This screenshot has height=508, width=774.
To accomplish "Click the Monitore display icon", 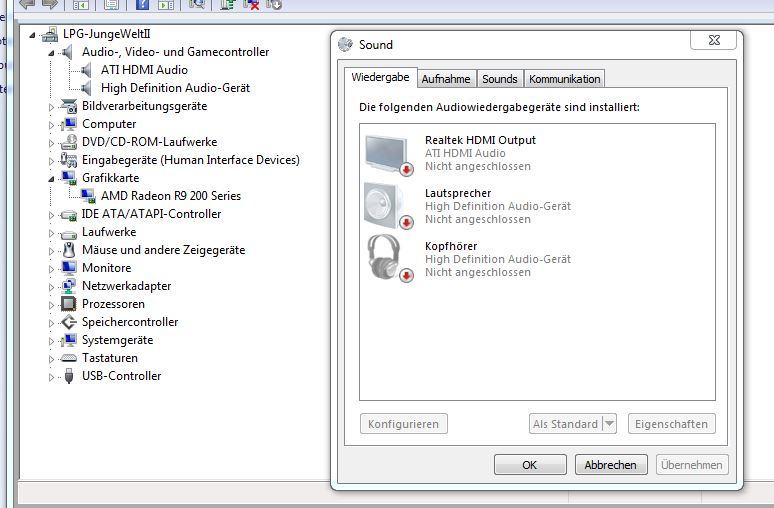I will (x=69, y=268).
